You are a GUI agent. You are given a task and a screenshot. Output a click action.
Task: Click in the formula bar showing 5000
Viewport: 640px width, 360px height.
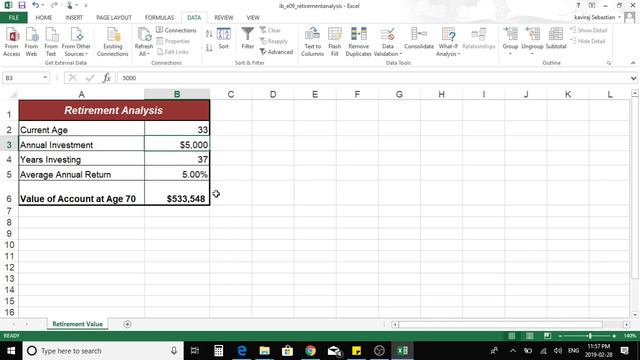click(373, 78)
